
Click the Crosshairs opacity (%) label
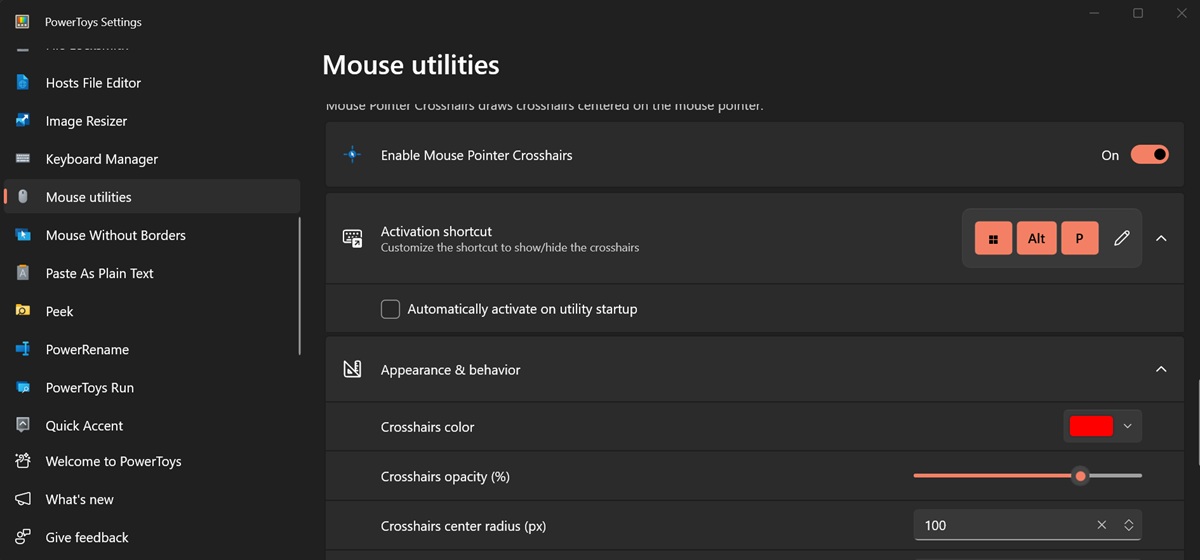445,476
